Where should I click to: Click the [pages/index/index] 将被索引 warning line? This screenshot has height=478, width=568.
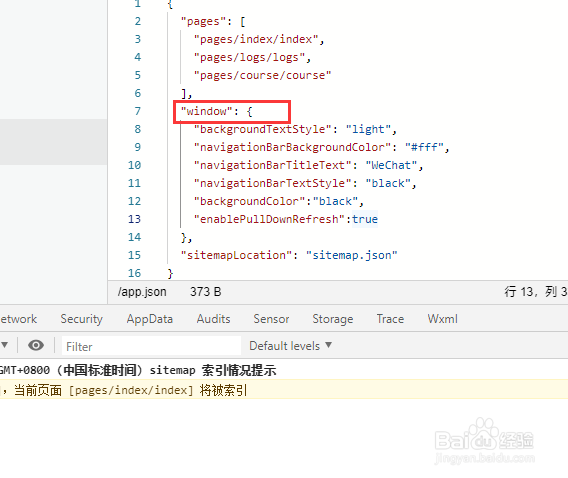pyautogui.click(x=158, y=390)
